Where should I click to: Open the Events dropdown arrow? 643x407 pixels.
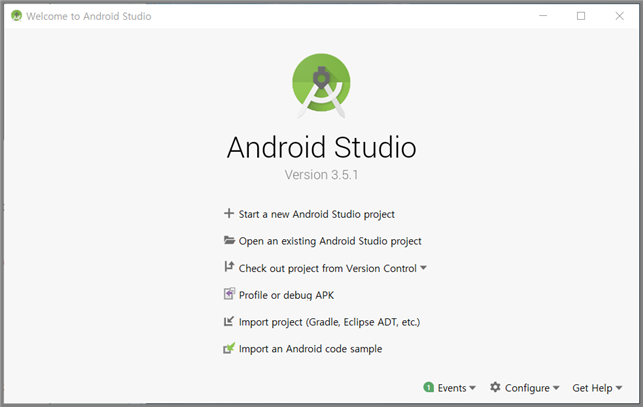click(x=472, y=388)
